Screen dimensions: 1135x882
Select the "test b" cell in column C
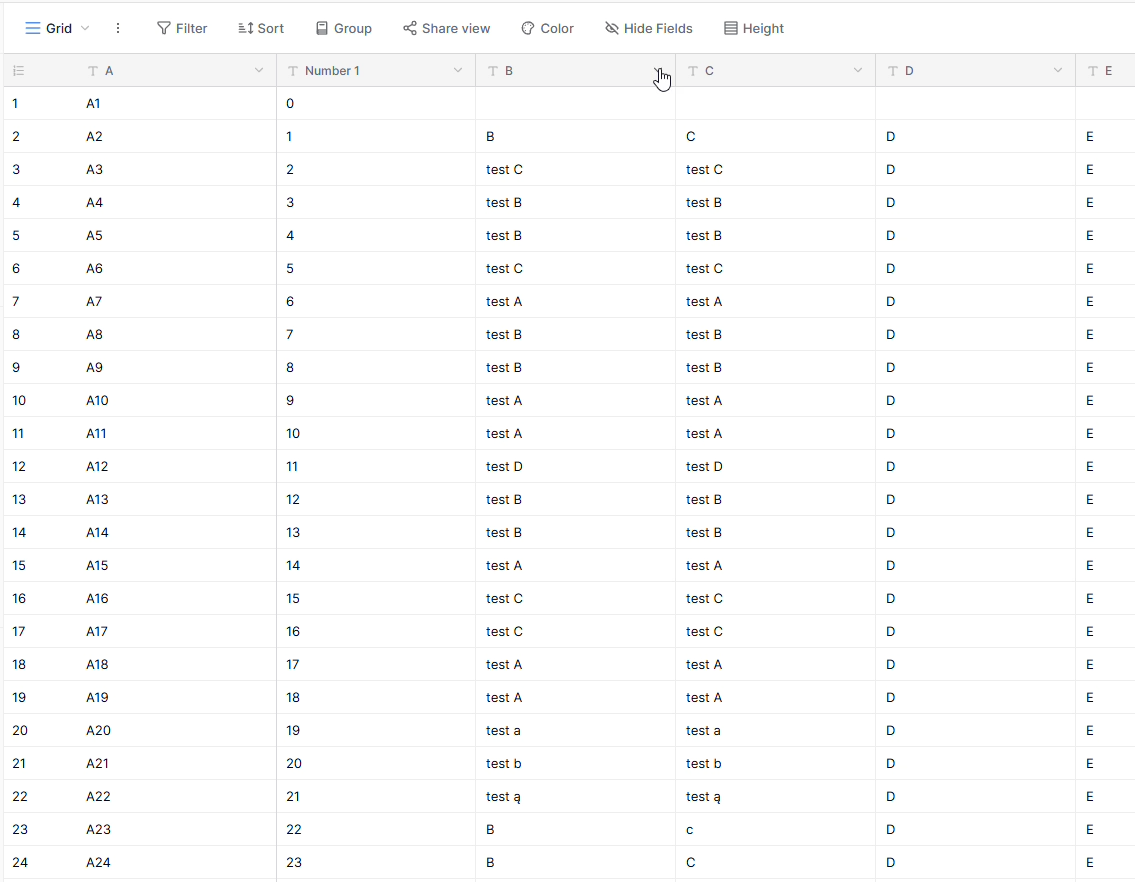(x=775, y=764)
